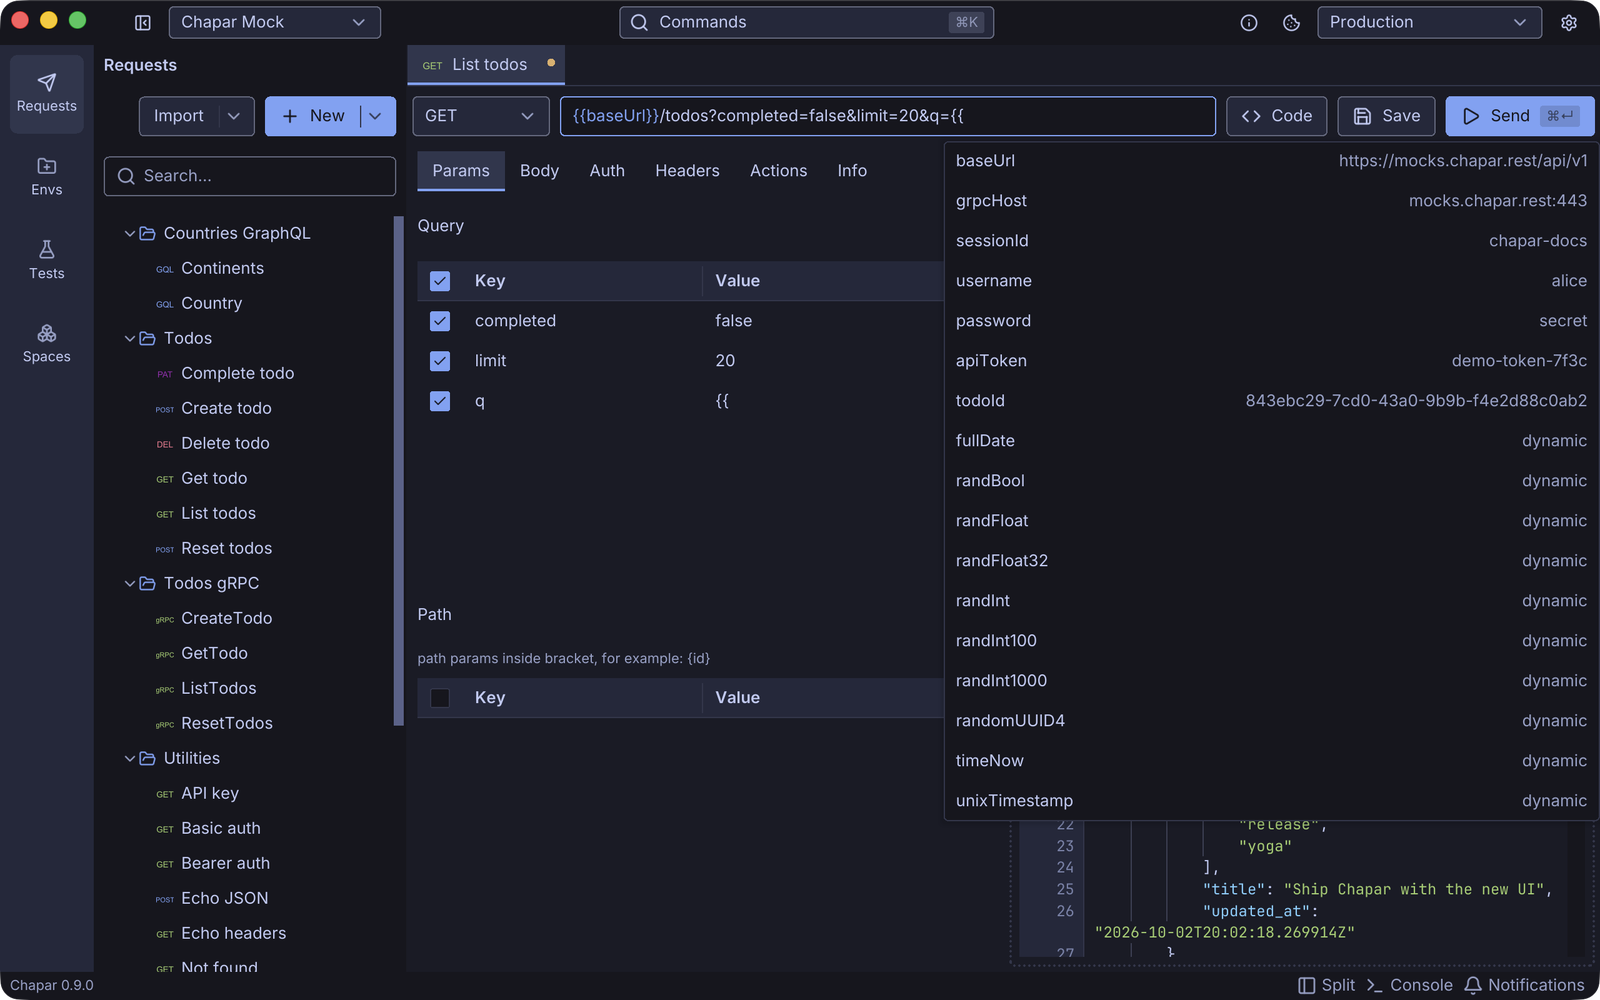Viewport: 1600px width, 1000px height.
Task: Uncheck the q query parameter
Action: (440, 401)
